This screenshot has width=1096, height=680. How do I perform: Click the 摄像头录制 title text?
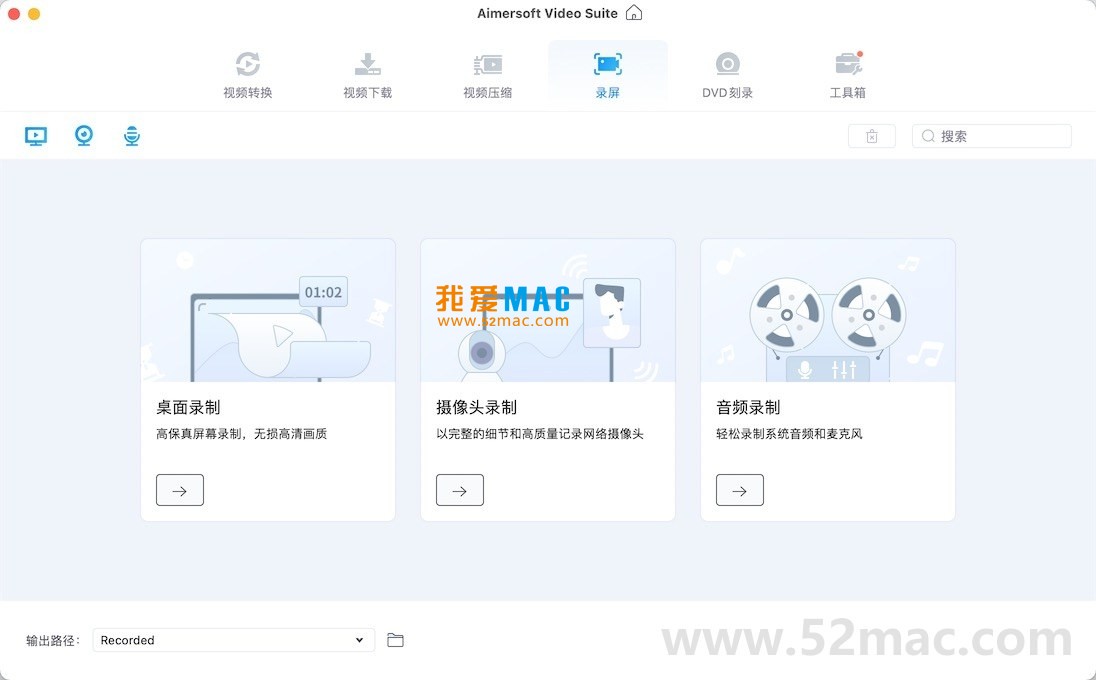tap(477, 407)
